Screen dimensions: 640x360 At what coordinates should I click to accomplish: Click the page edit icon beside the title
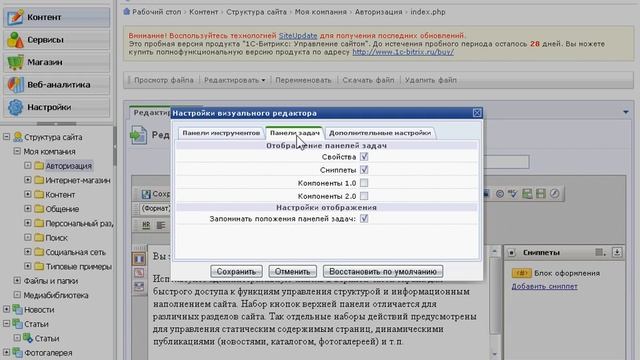click(138, 135)
